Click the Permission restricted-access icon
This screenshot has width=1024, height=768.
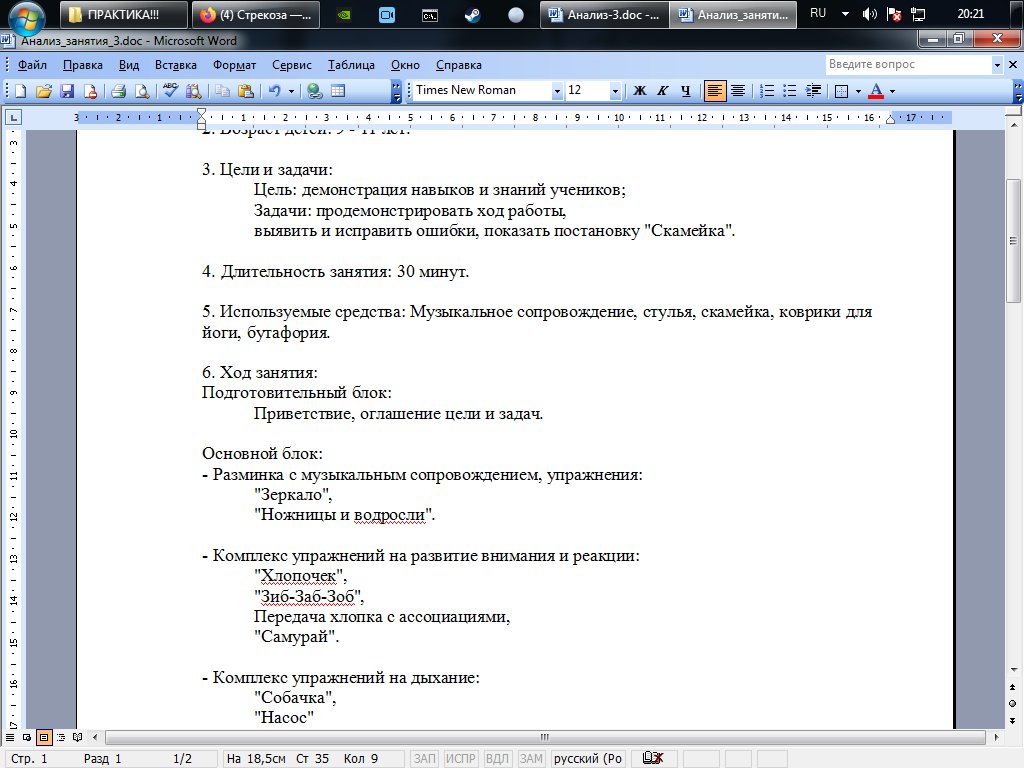click(x=91, y=91)
